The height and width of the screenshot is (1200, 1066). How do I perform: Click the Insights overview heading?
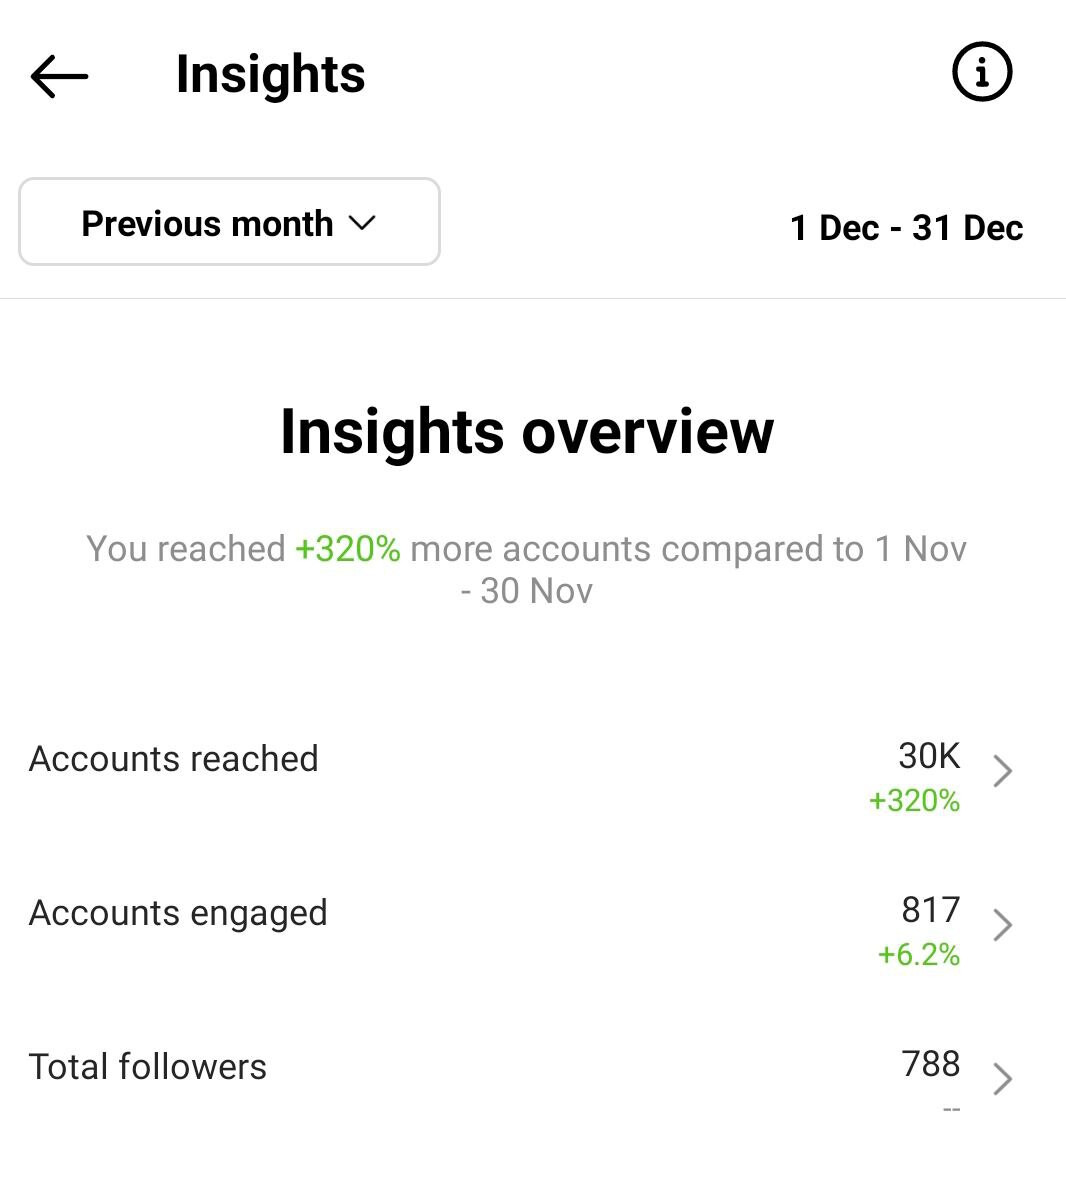[x=527, y=433]
